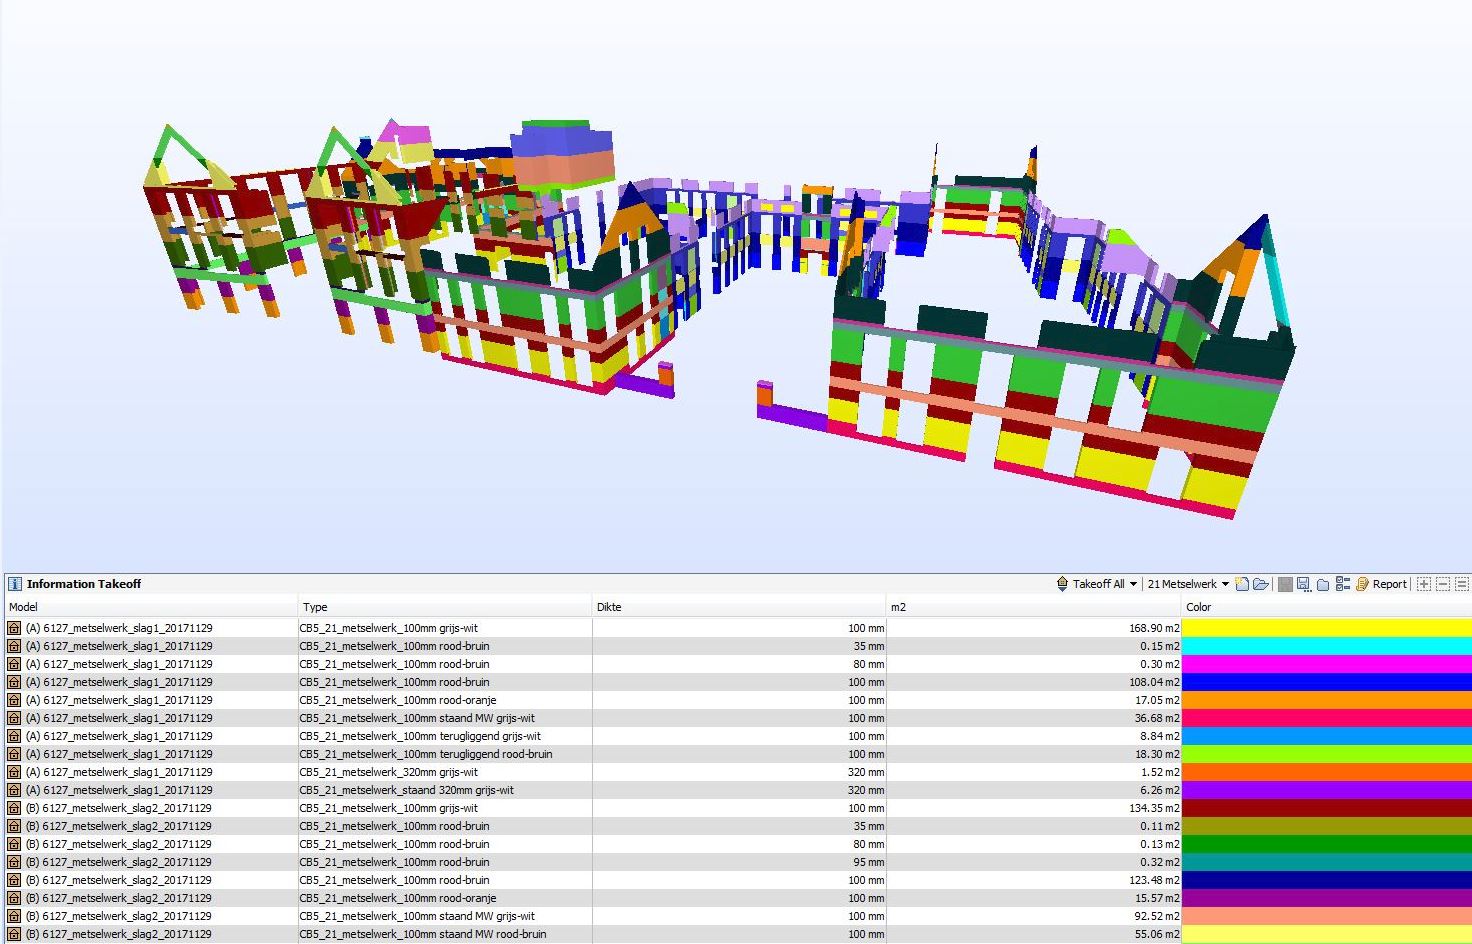Select the '36.68 m2' area cell
The image size is (1472, 944).
pyautogui.click(x=1034, y=718)
